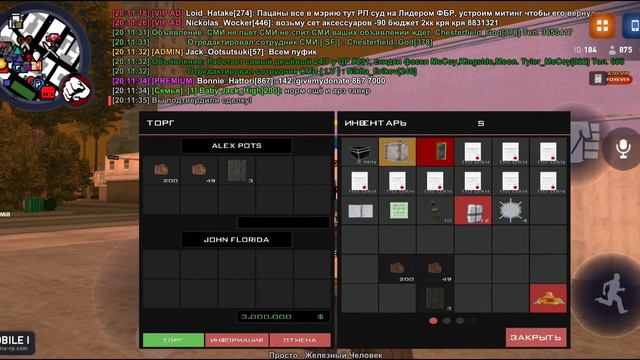Select the black chest item in inventory
This screenshot has height=360, width=640.
(x=359, y=152)
